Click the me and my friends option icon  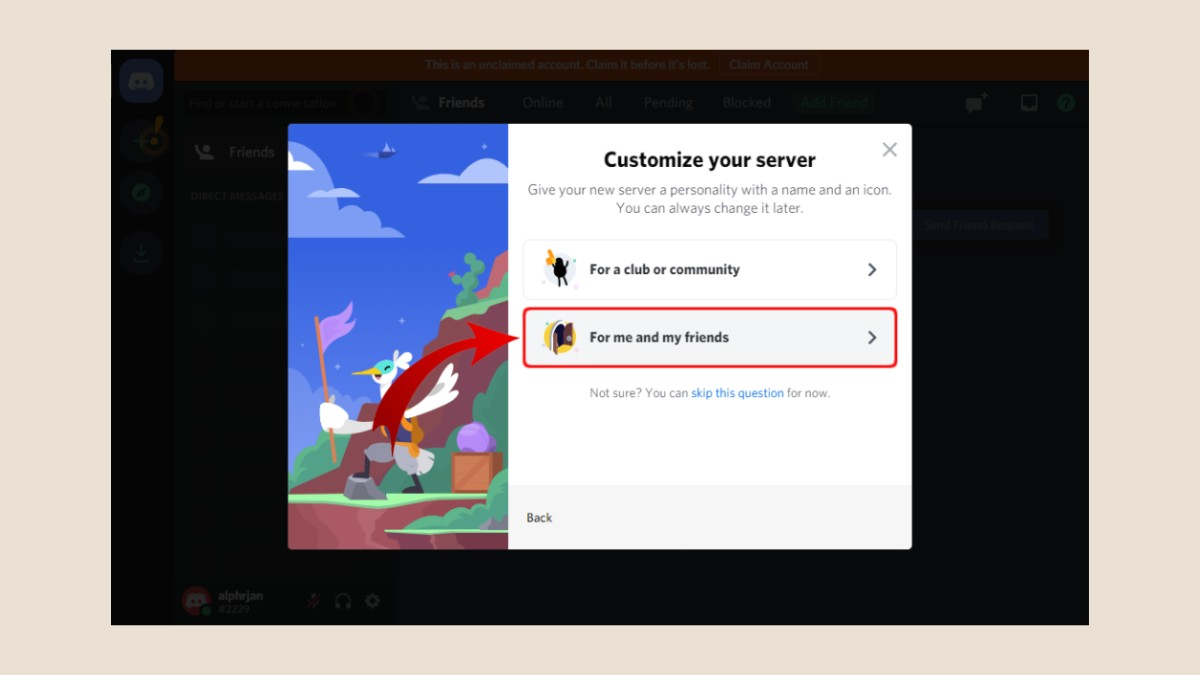(x=559, y=337)
